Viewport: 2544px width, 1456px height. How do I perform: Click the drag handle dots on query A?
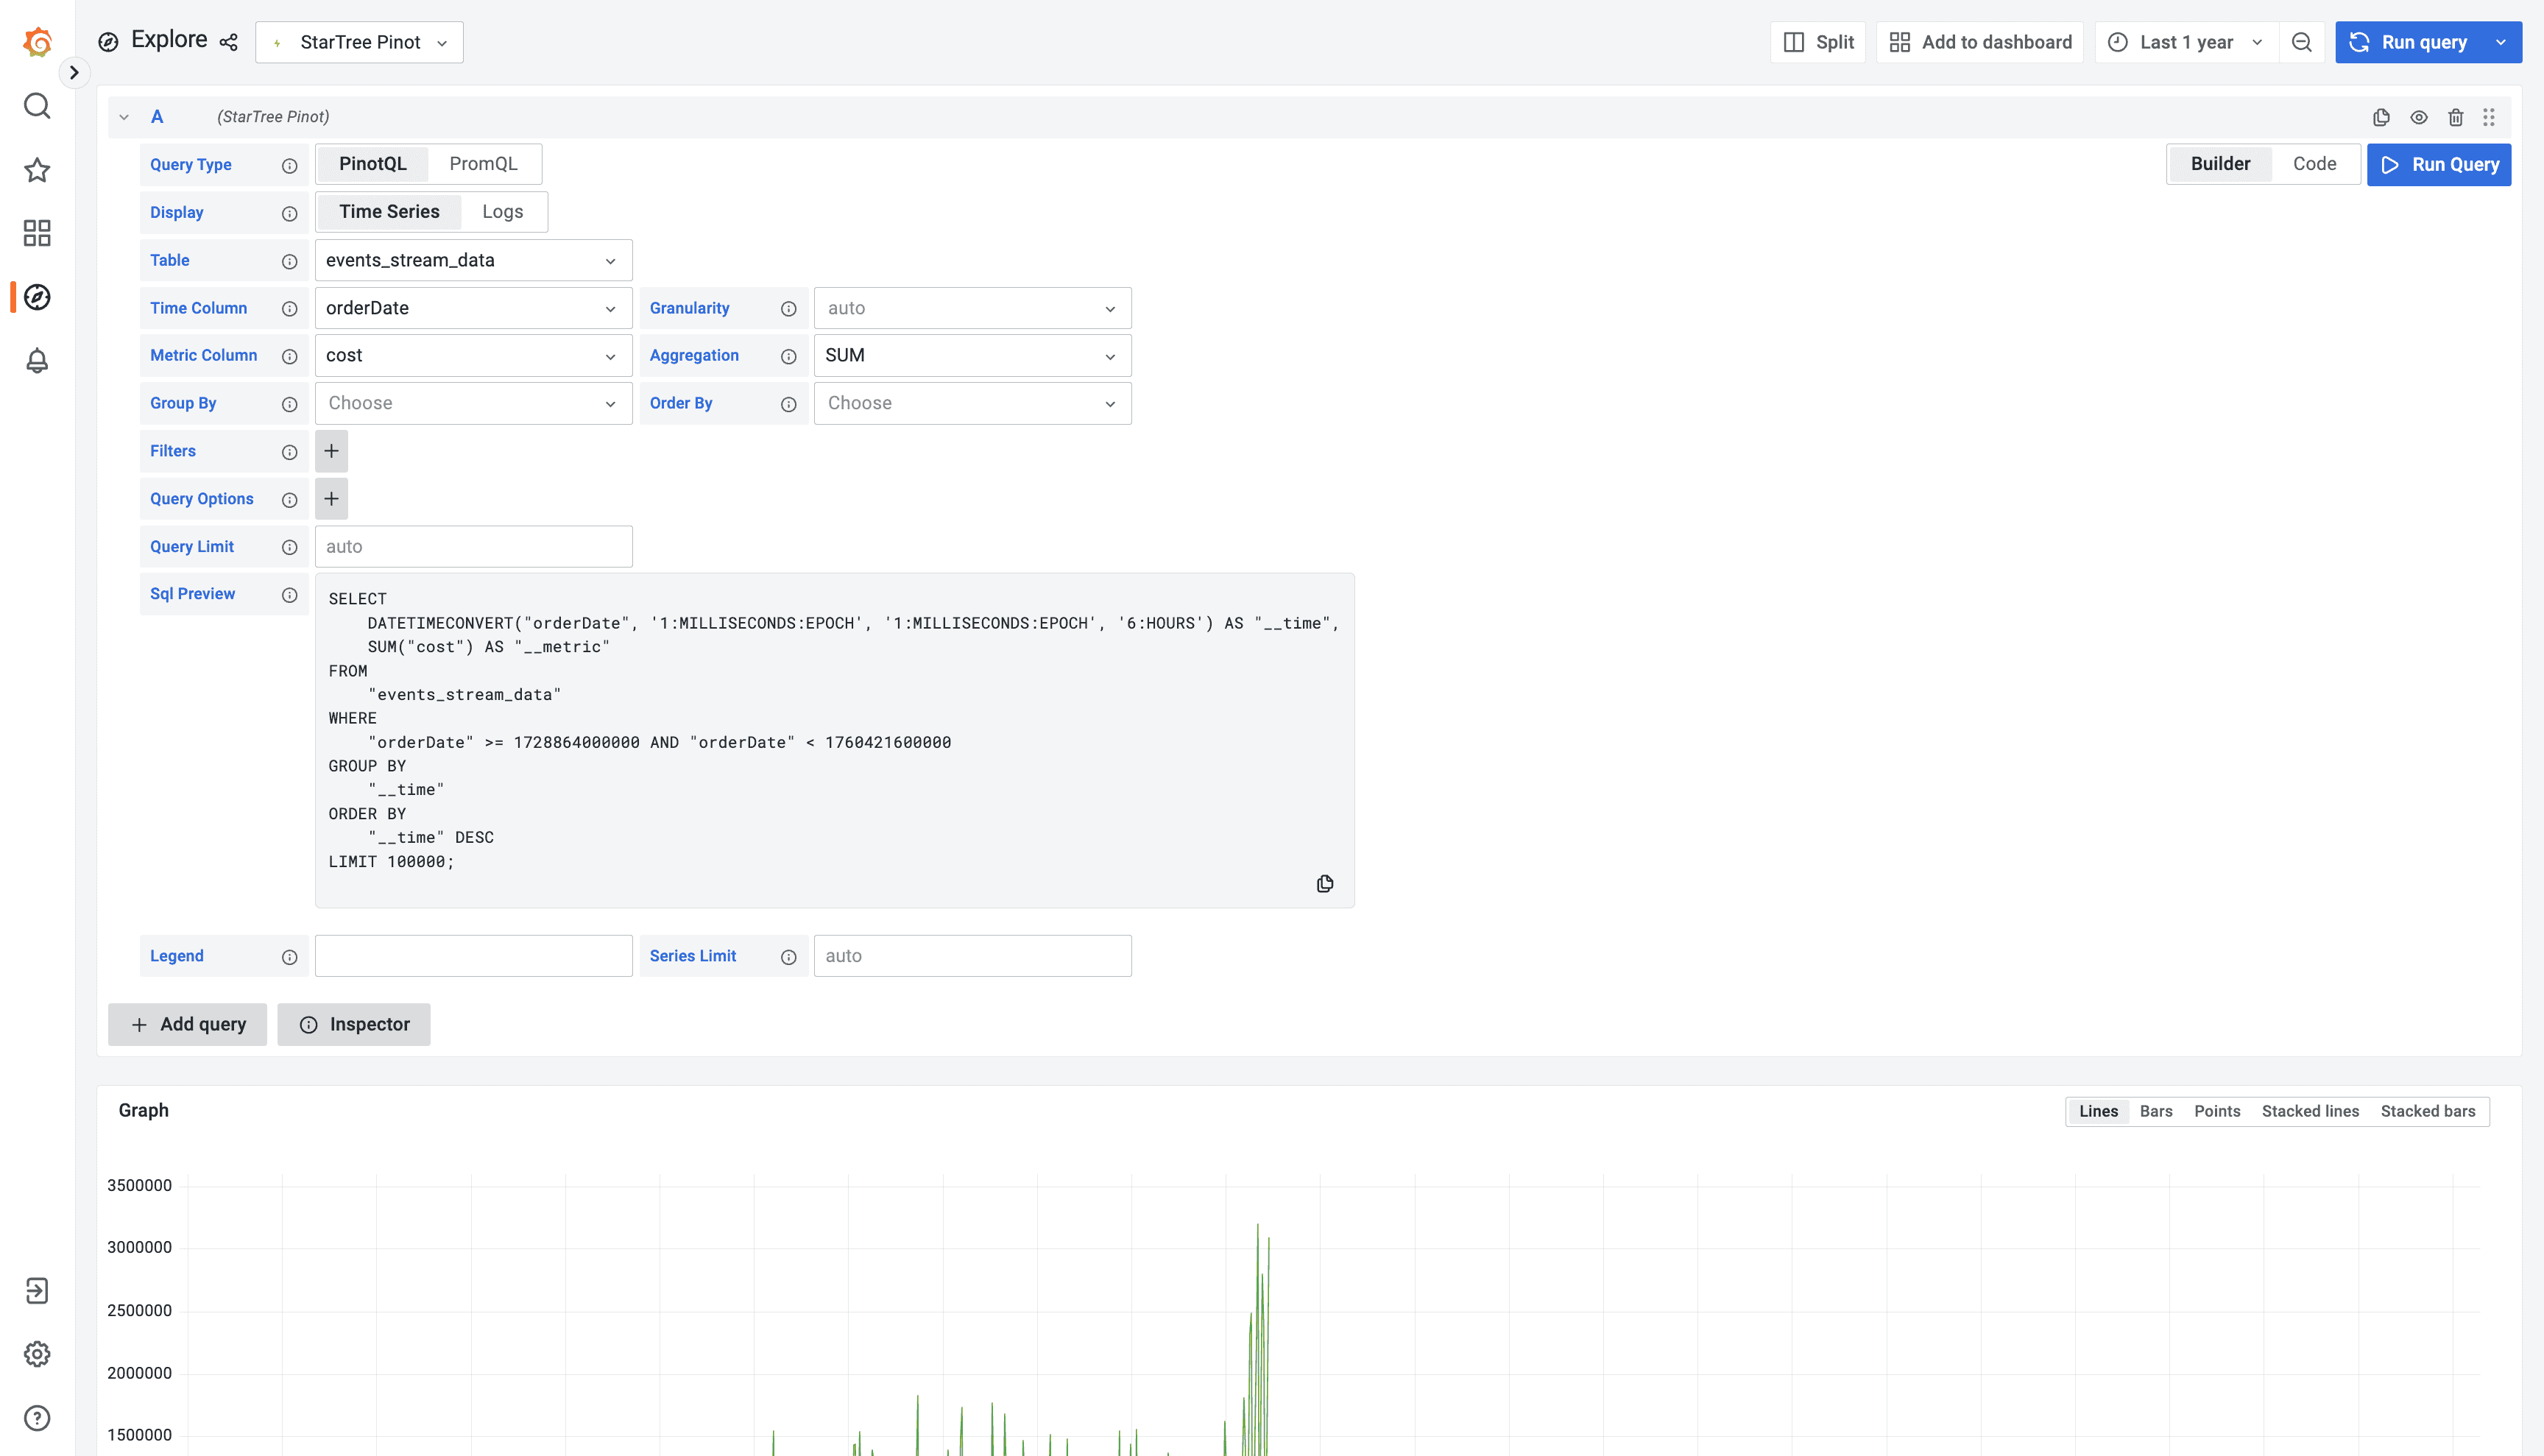click(2489, 117)
